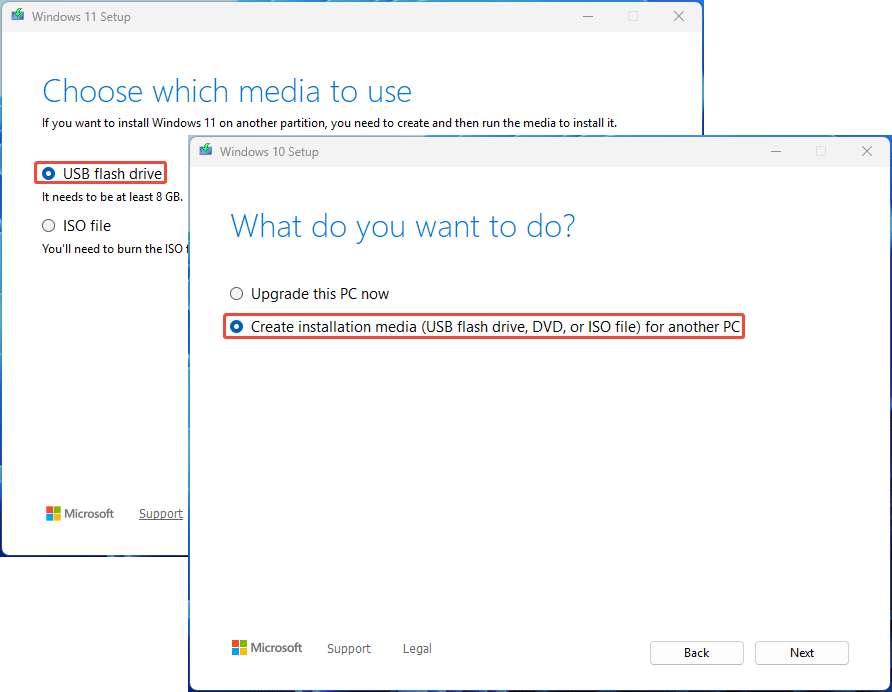This screenshot has height=692, width=892.
Task: Click the Windows 10 Setup title bar icon
Action: click(x=205, y=151)
